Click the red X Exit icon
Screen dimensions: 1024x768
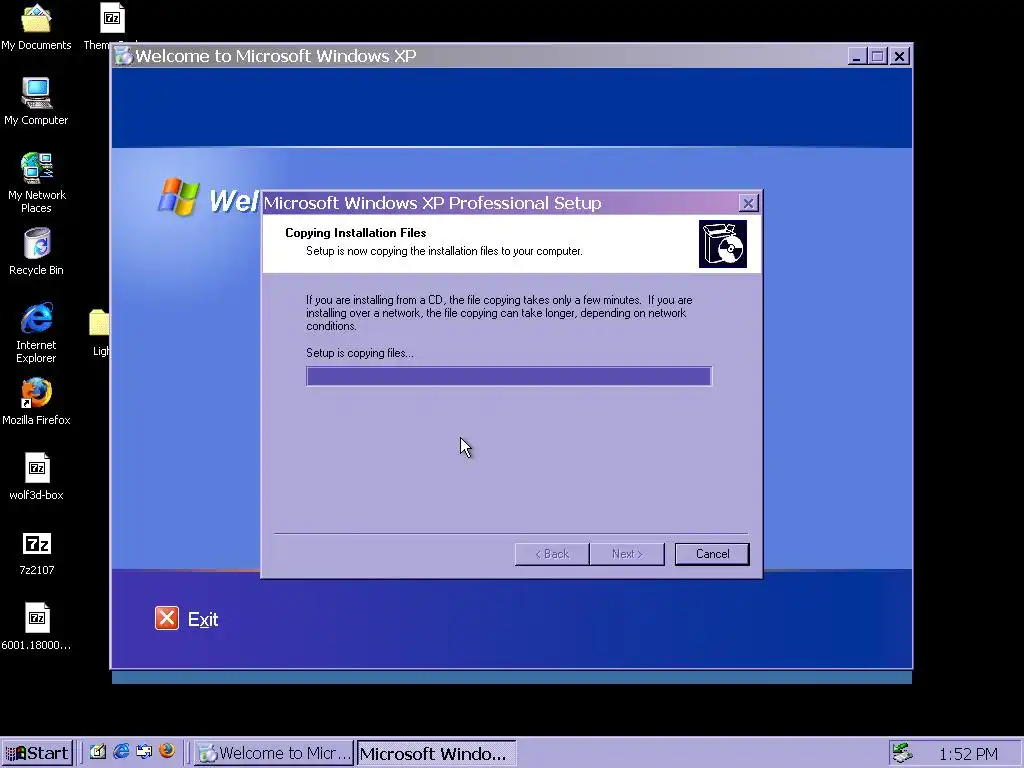tap(167, 618)
